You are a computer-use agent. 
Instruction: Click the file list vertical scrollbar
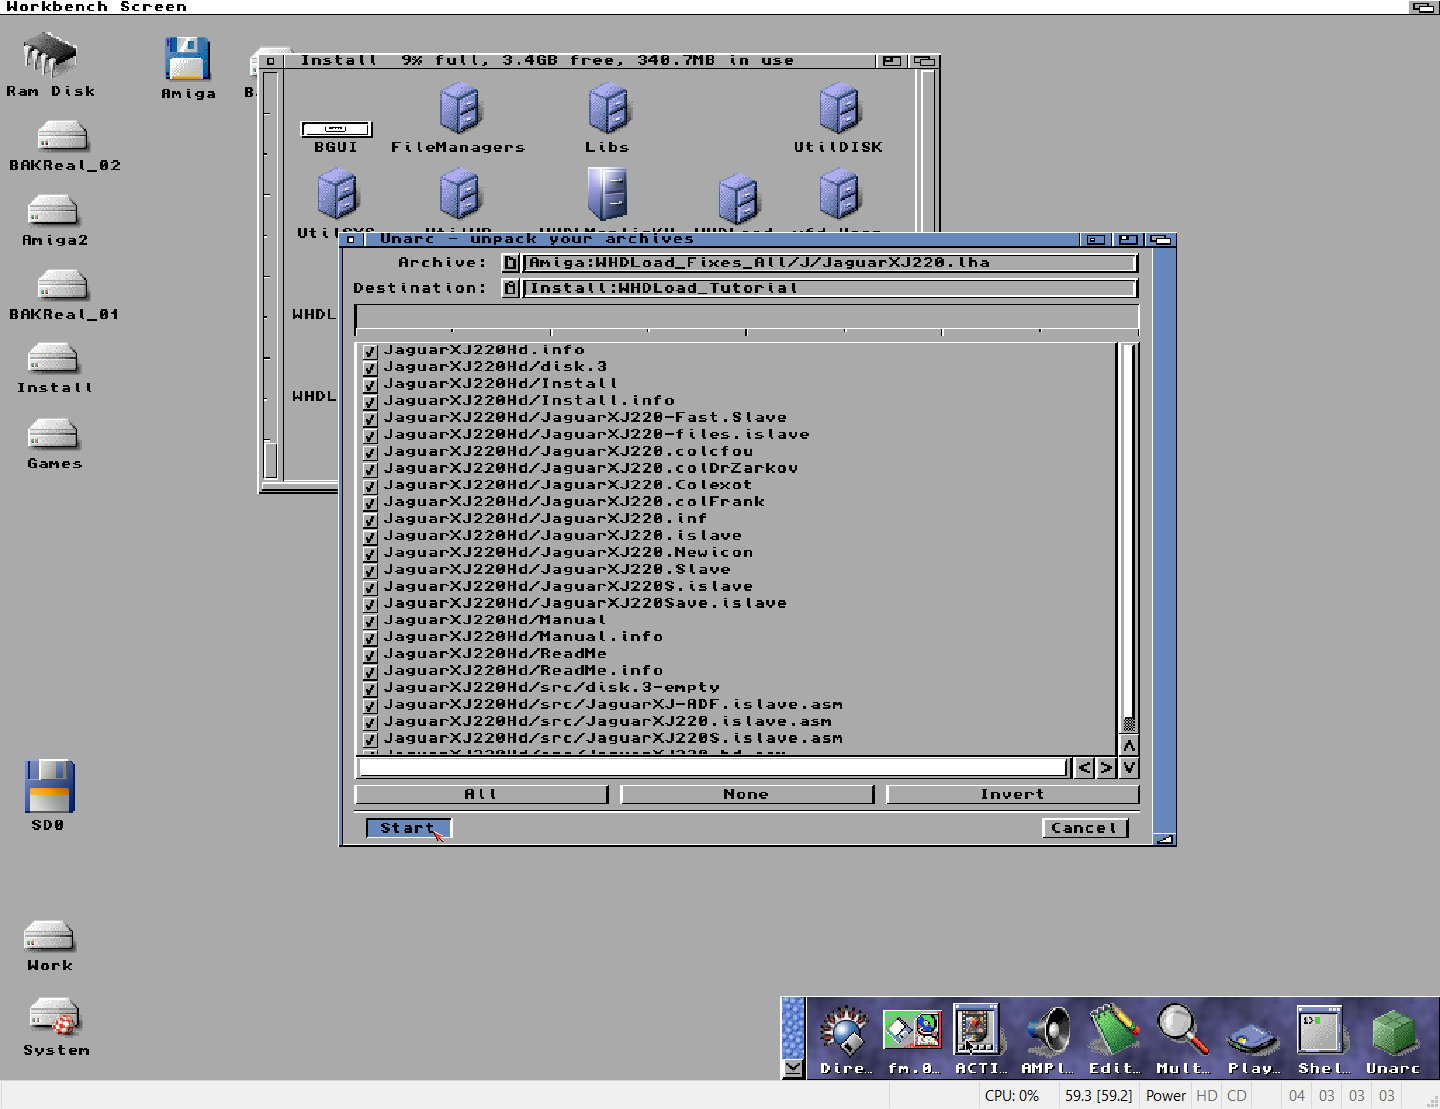[x=1129, y=538]
